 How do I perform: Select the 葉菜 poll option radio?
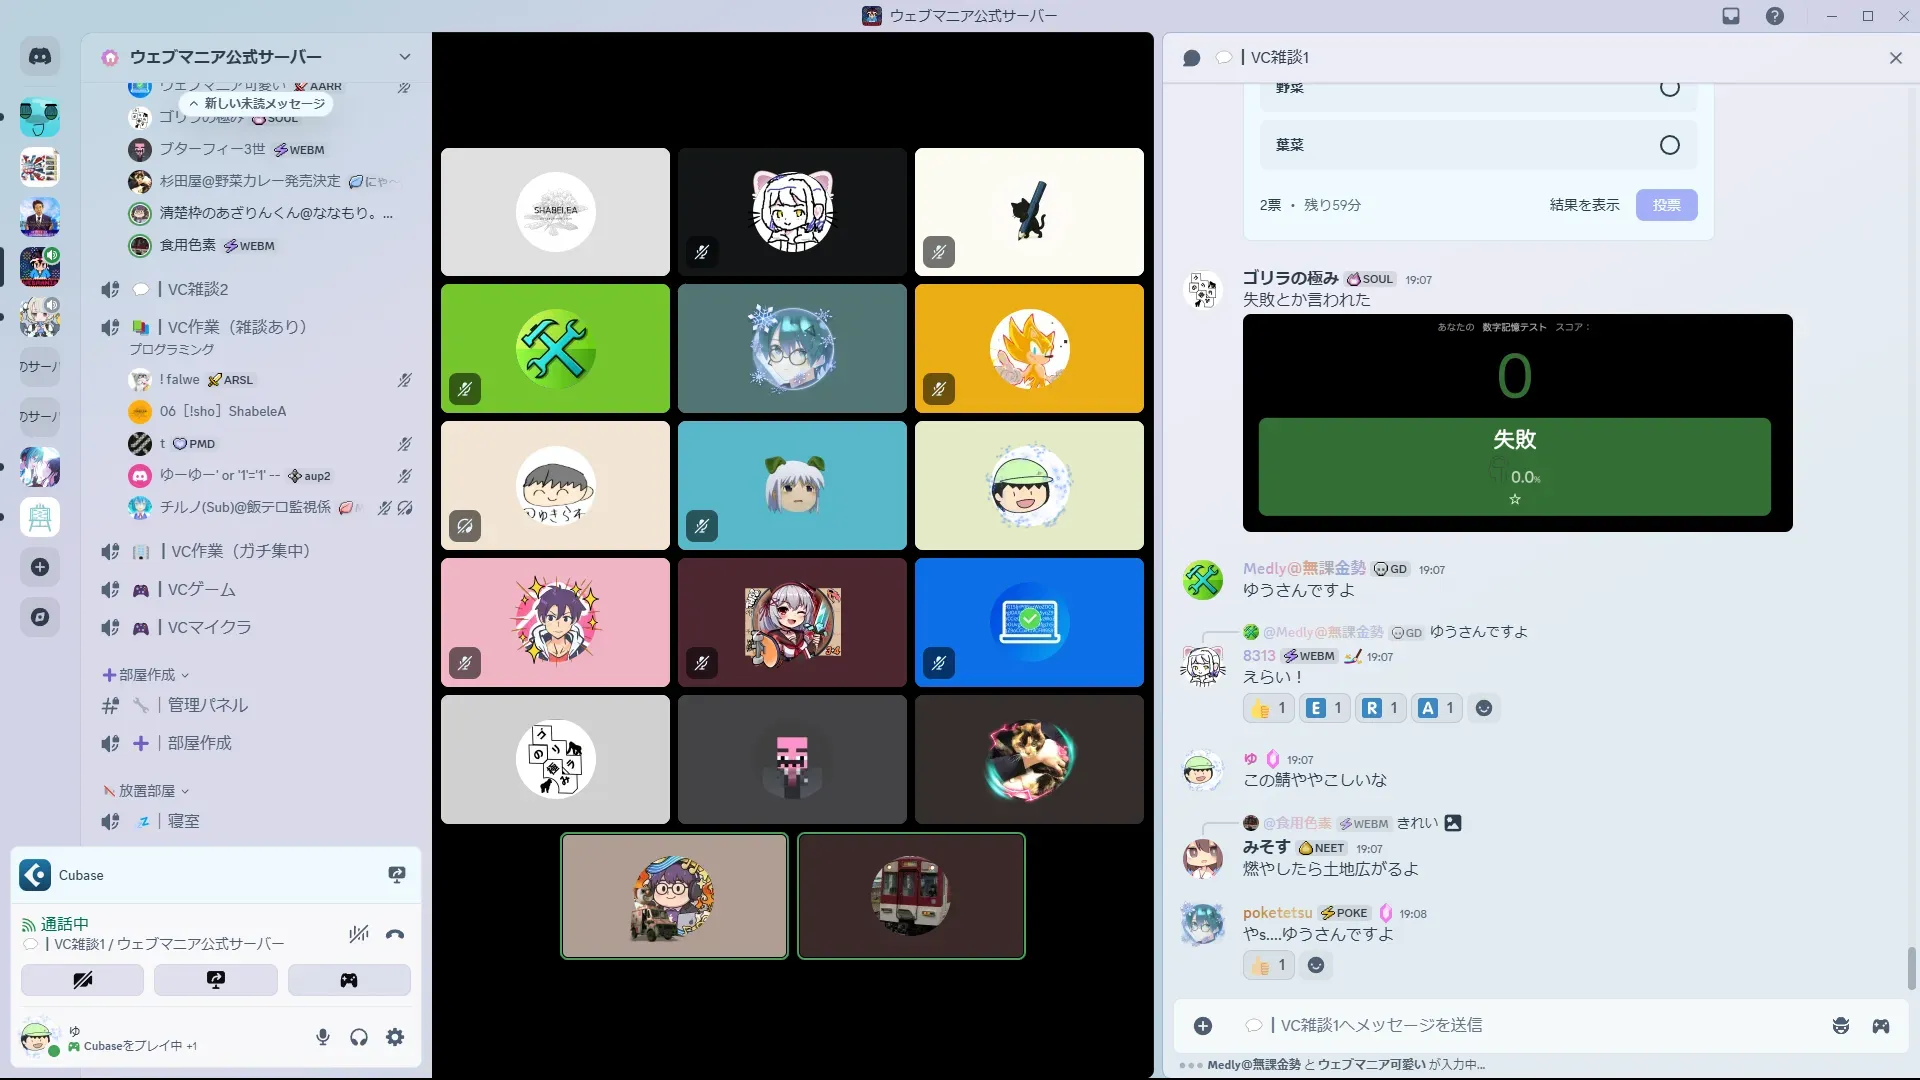[1669, 145]
